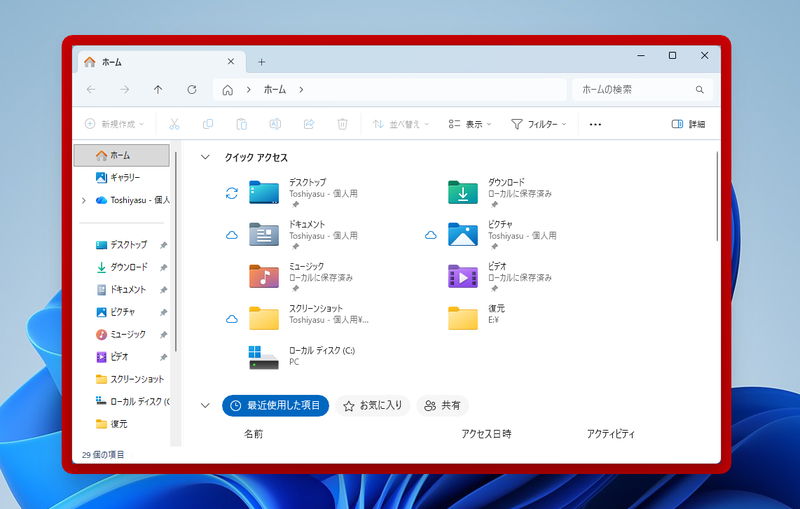This screenshot has height=509, width=800.
Task: Go forward with the right arrow
Action: tap(124, 90)
